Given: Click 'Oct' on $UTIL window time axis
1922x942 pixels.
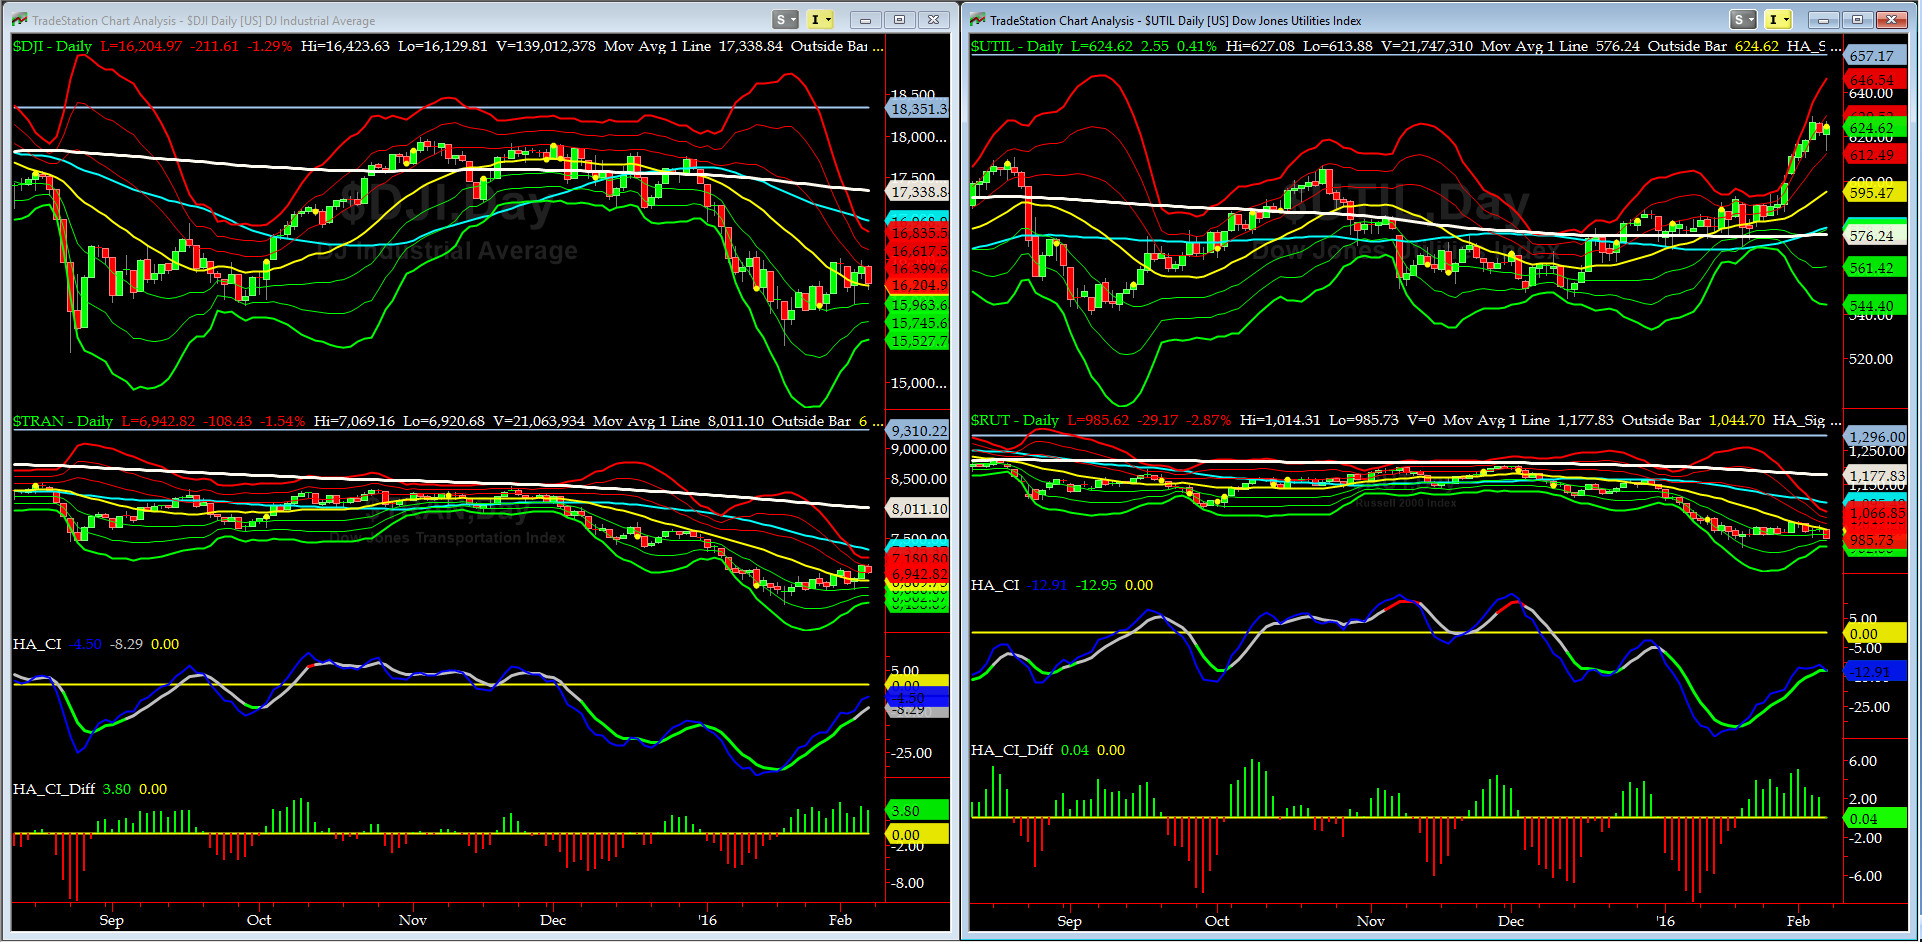Looking at the screenshot, I should (x=1217, y=921).
